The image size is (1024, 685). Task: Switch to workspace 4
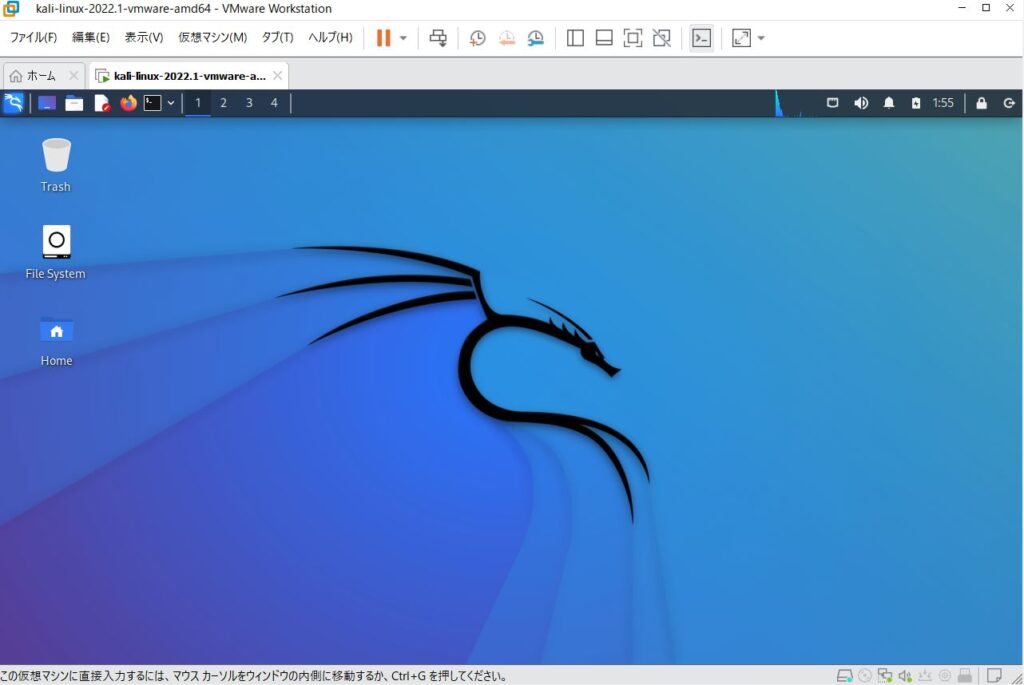click(x=274, y=103)
